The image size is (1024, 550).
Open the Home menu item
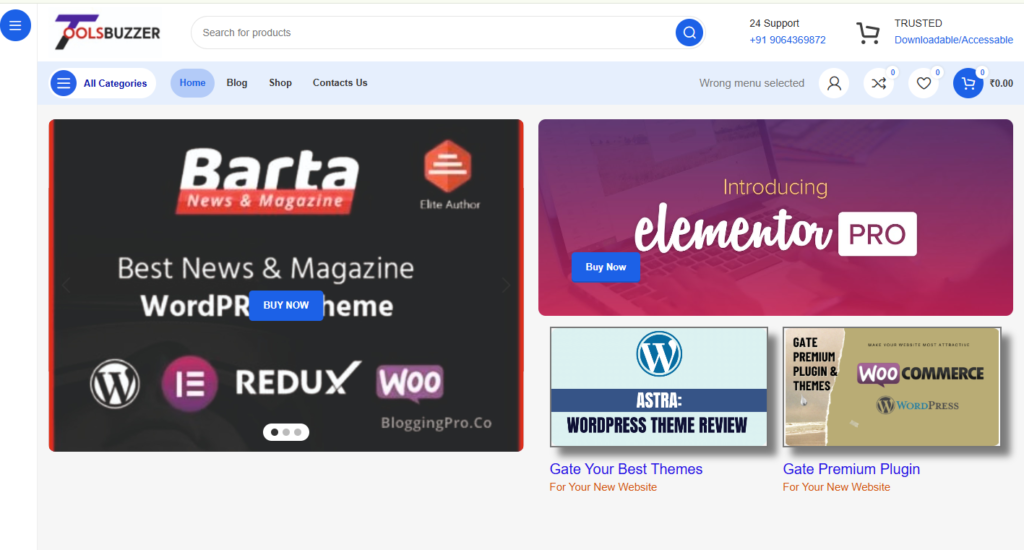click(193, 83)
